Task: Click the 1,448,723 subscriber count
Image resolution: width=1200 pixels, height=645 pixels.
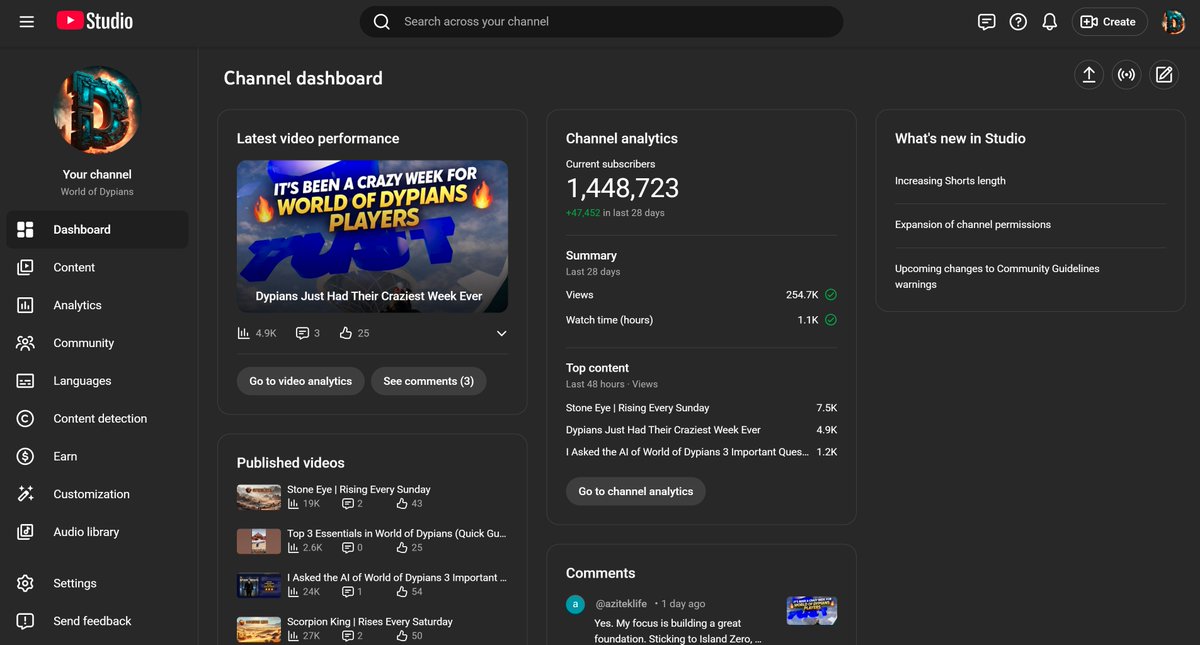Action: [x=622, y=188]
